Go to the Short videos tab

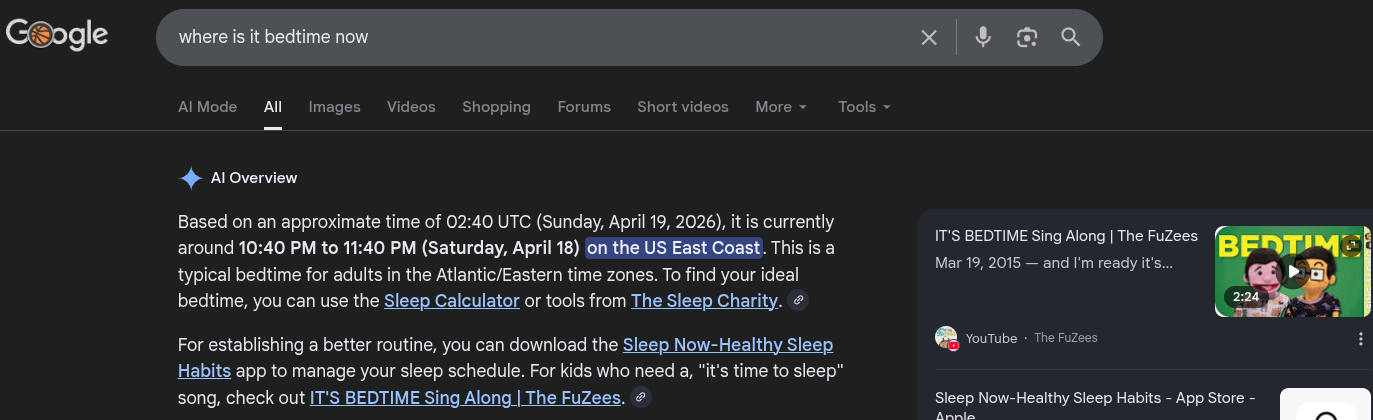682,107
